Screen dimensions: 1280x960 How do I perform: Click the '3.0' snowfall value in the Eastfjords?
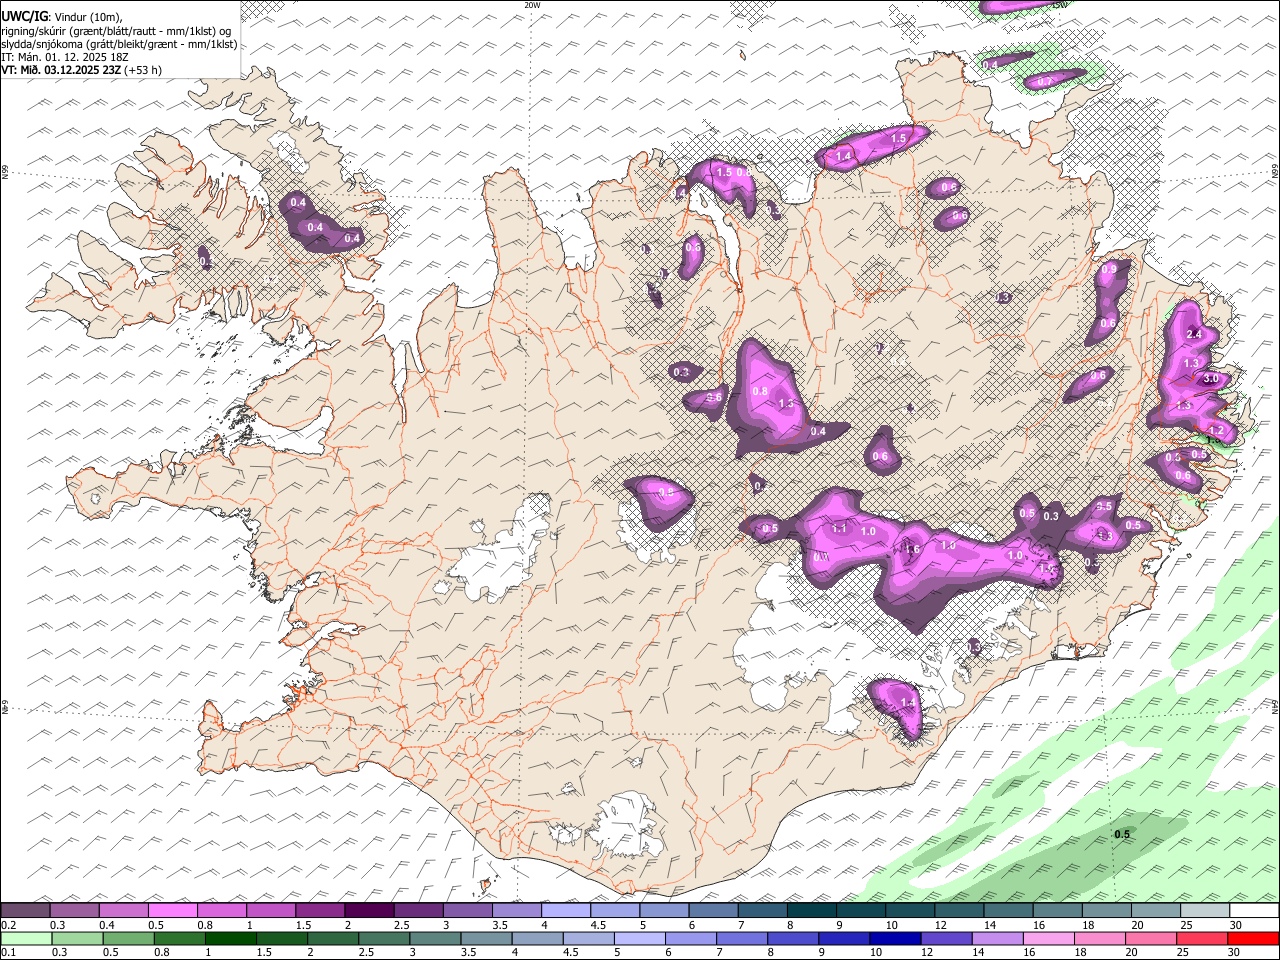tap(1210, 379)
